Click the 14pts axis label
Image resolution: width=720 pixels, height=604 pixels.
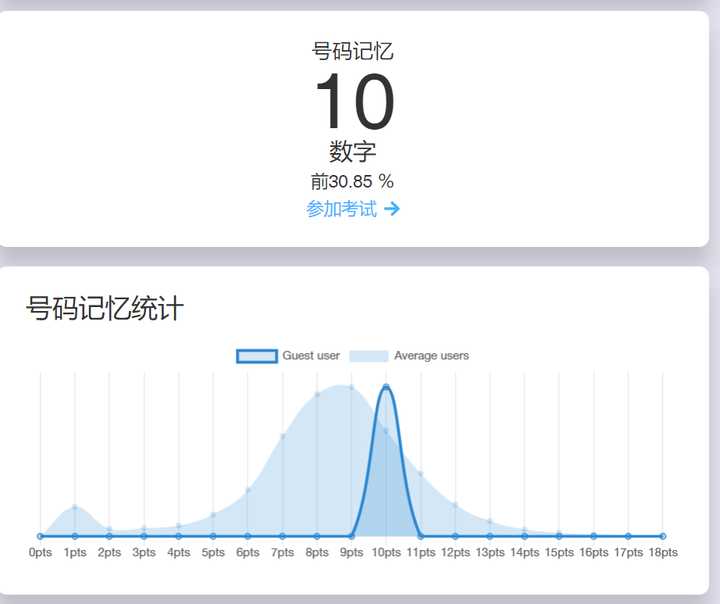(524, 552)
